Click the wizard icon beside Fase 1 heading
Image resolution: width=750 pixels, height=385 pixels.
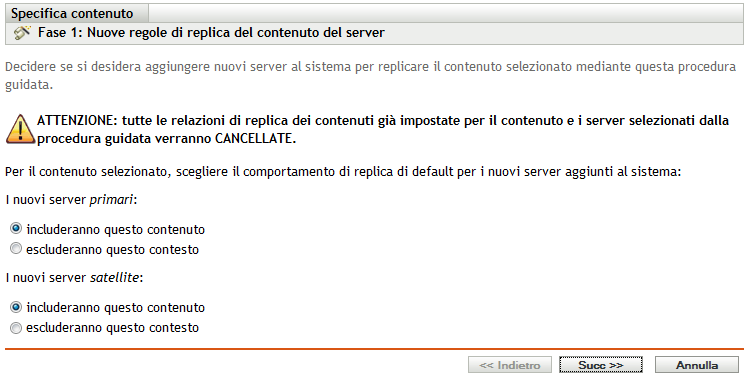point(22,33)
